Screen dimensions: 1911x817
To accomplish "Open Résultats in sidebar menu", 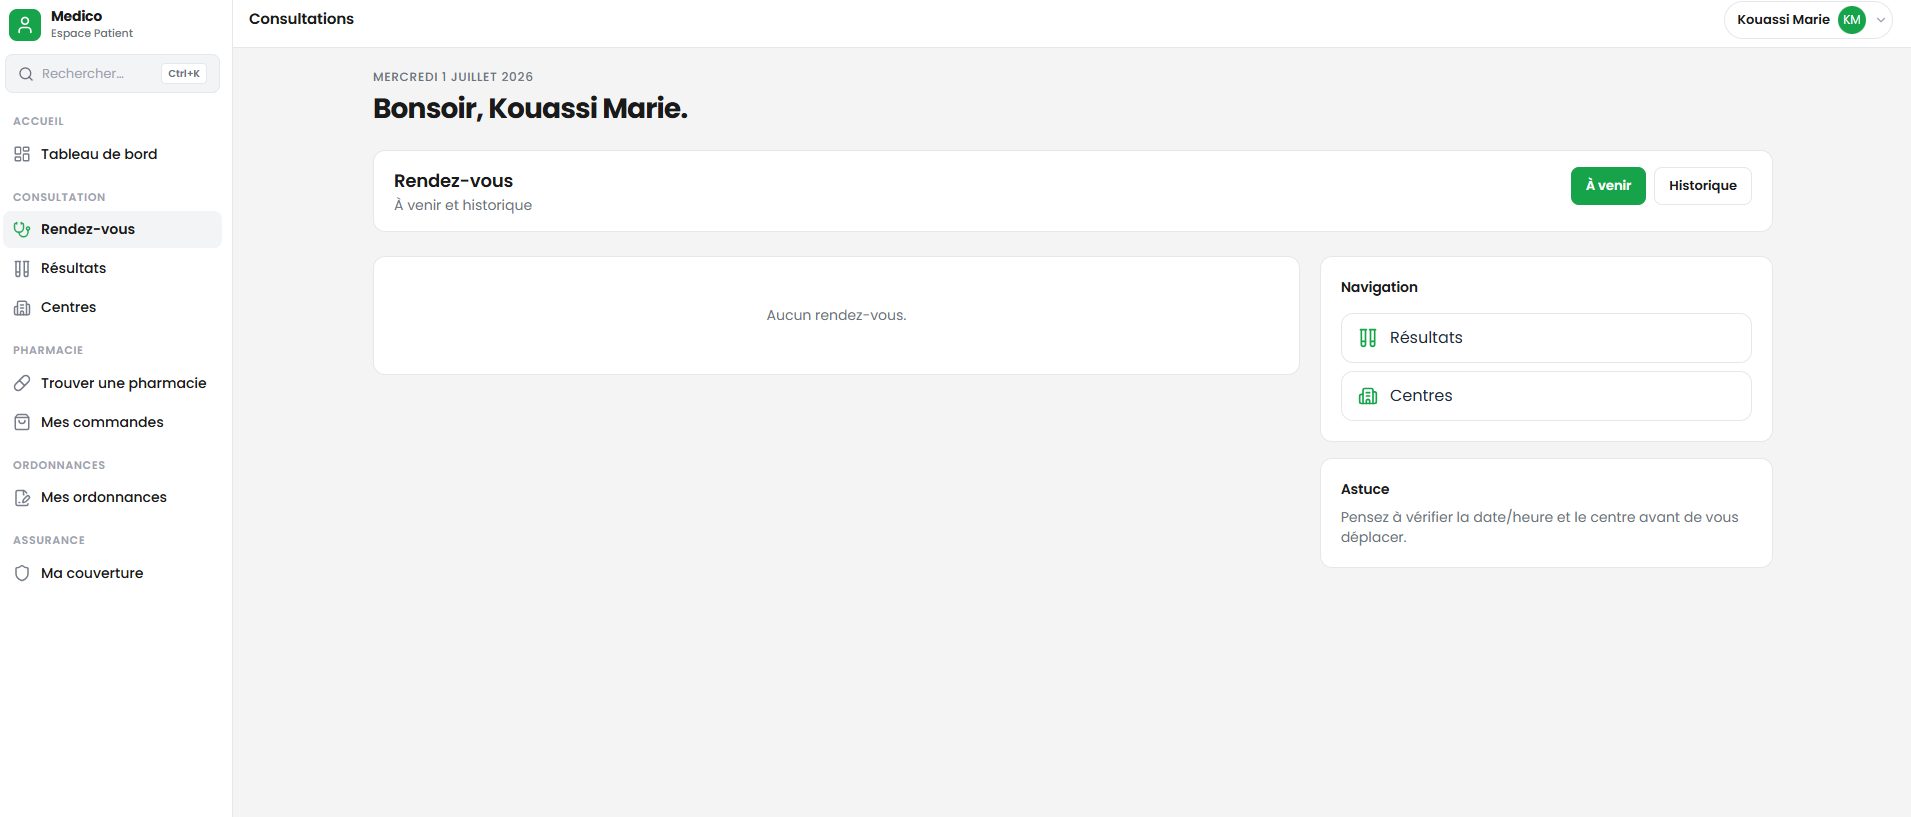I will click(113, 268).
